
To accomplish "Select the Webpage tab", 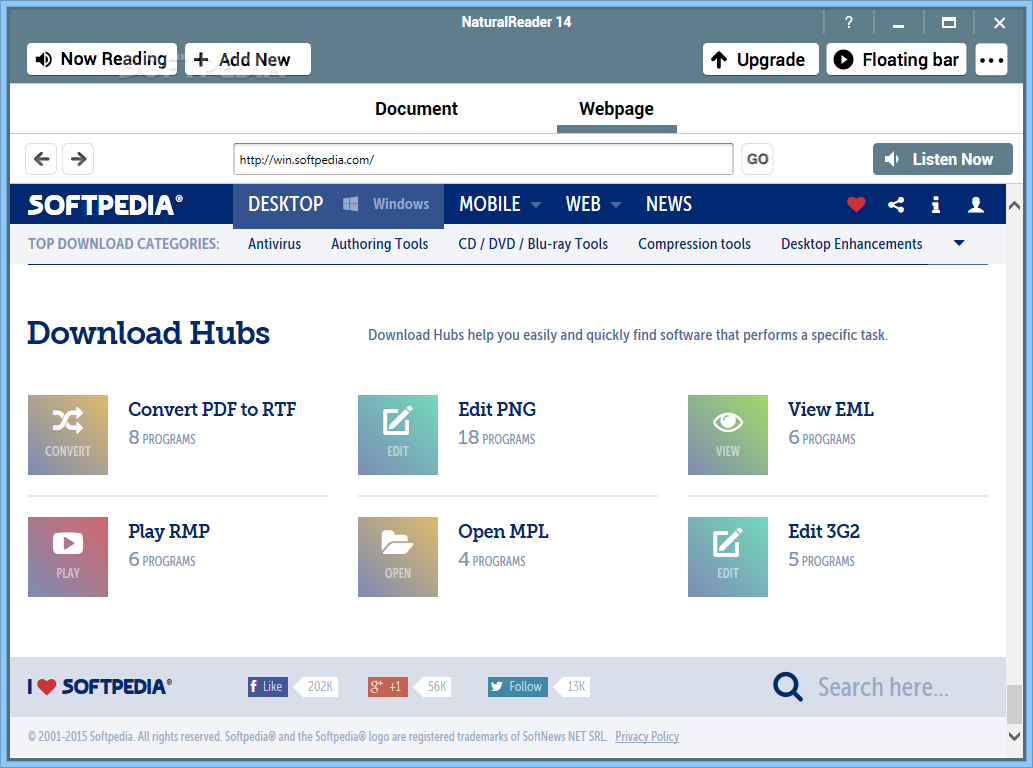I will 617,109.
